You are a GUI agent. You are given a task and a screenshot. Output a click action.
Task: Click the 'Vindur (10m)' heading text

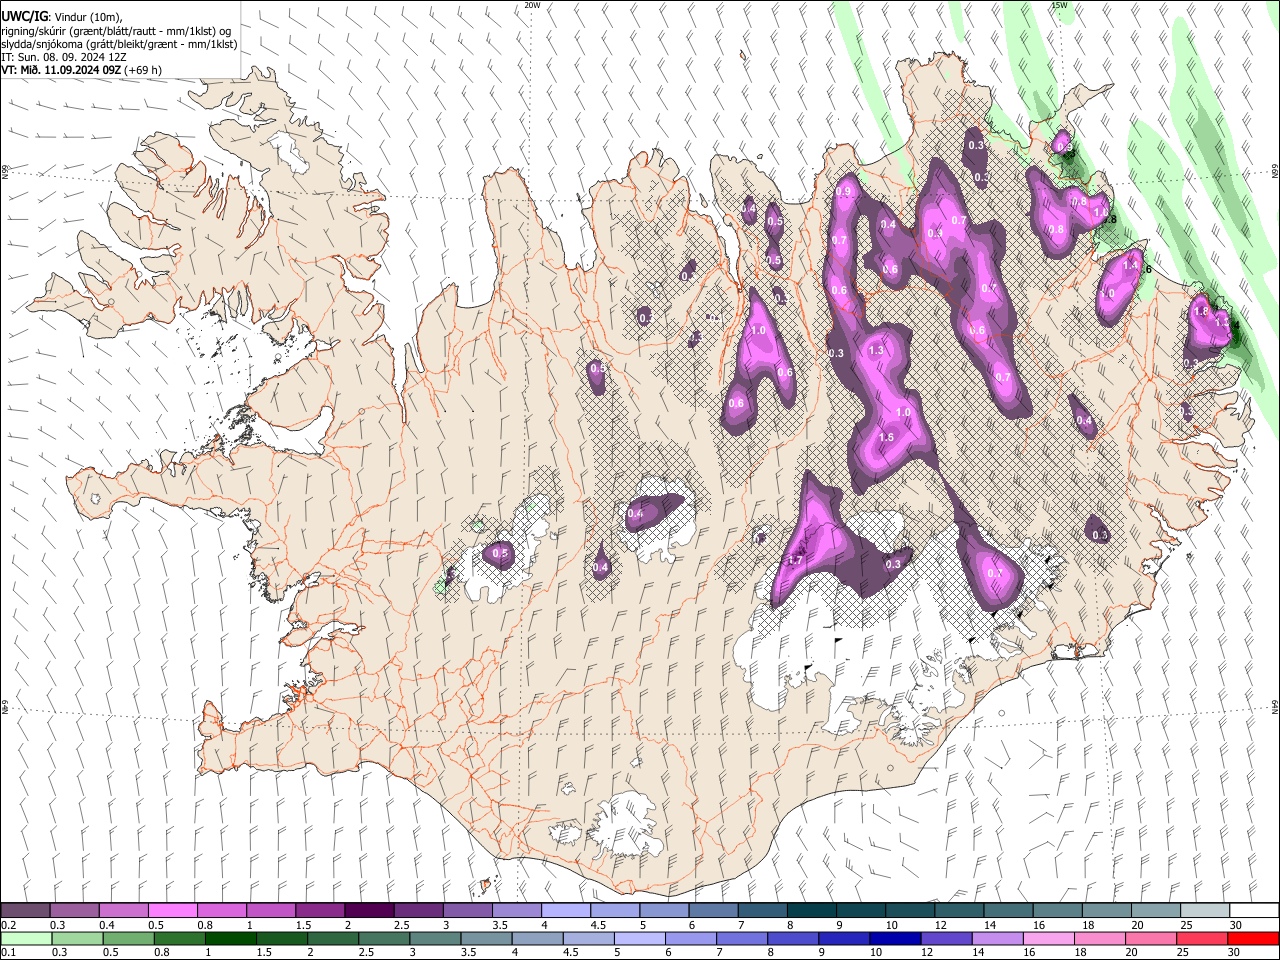click(88, 17)
